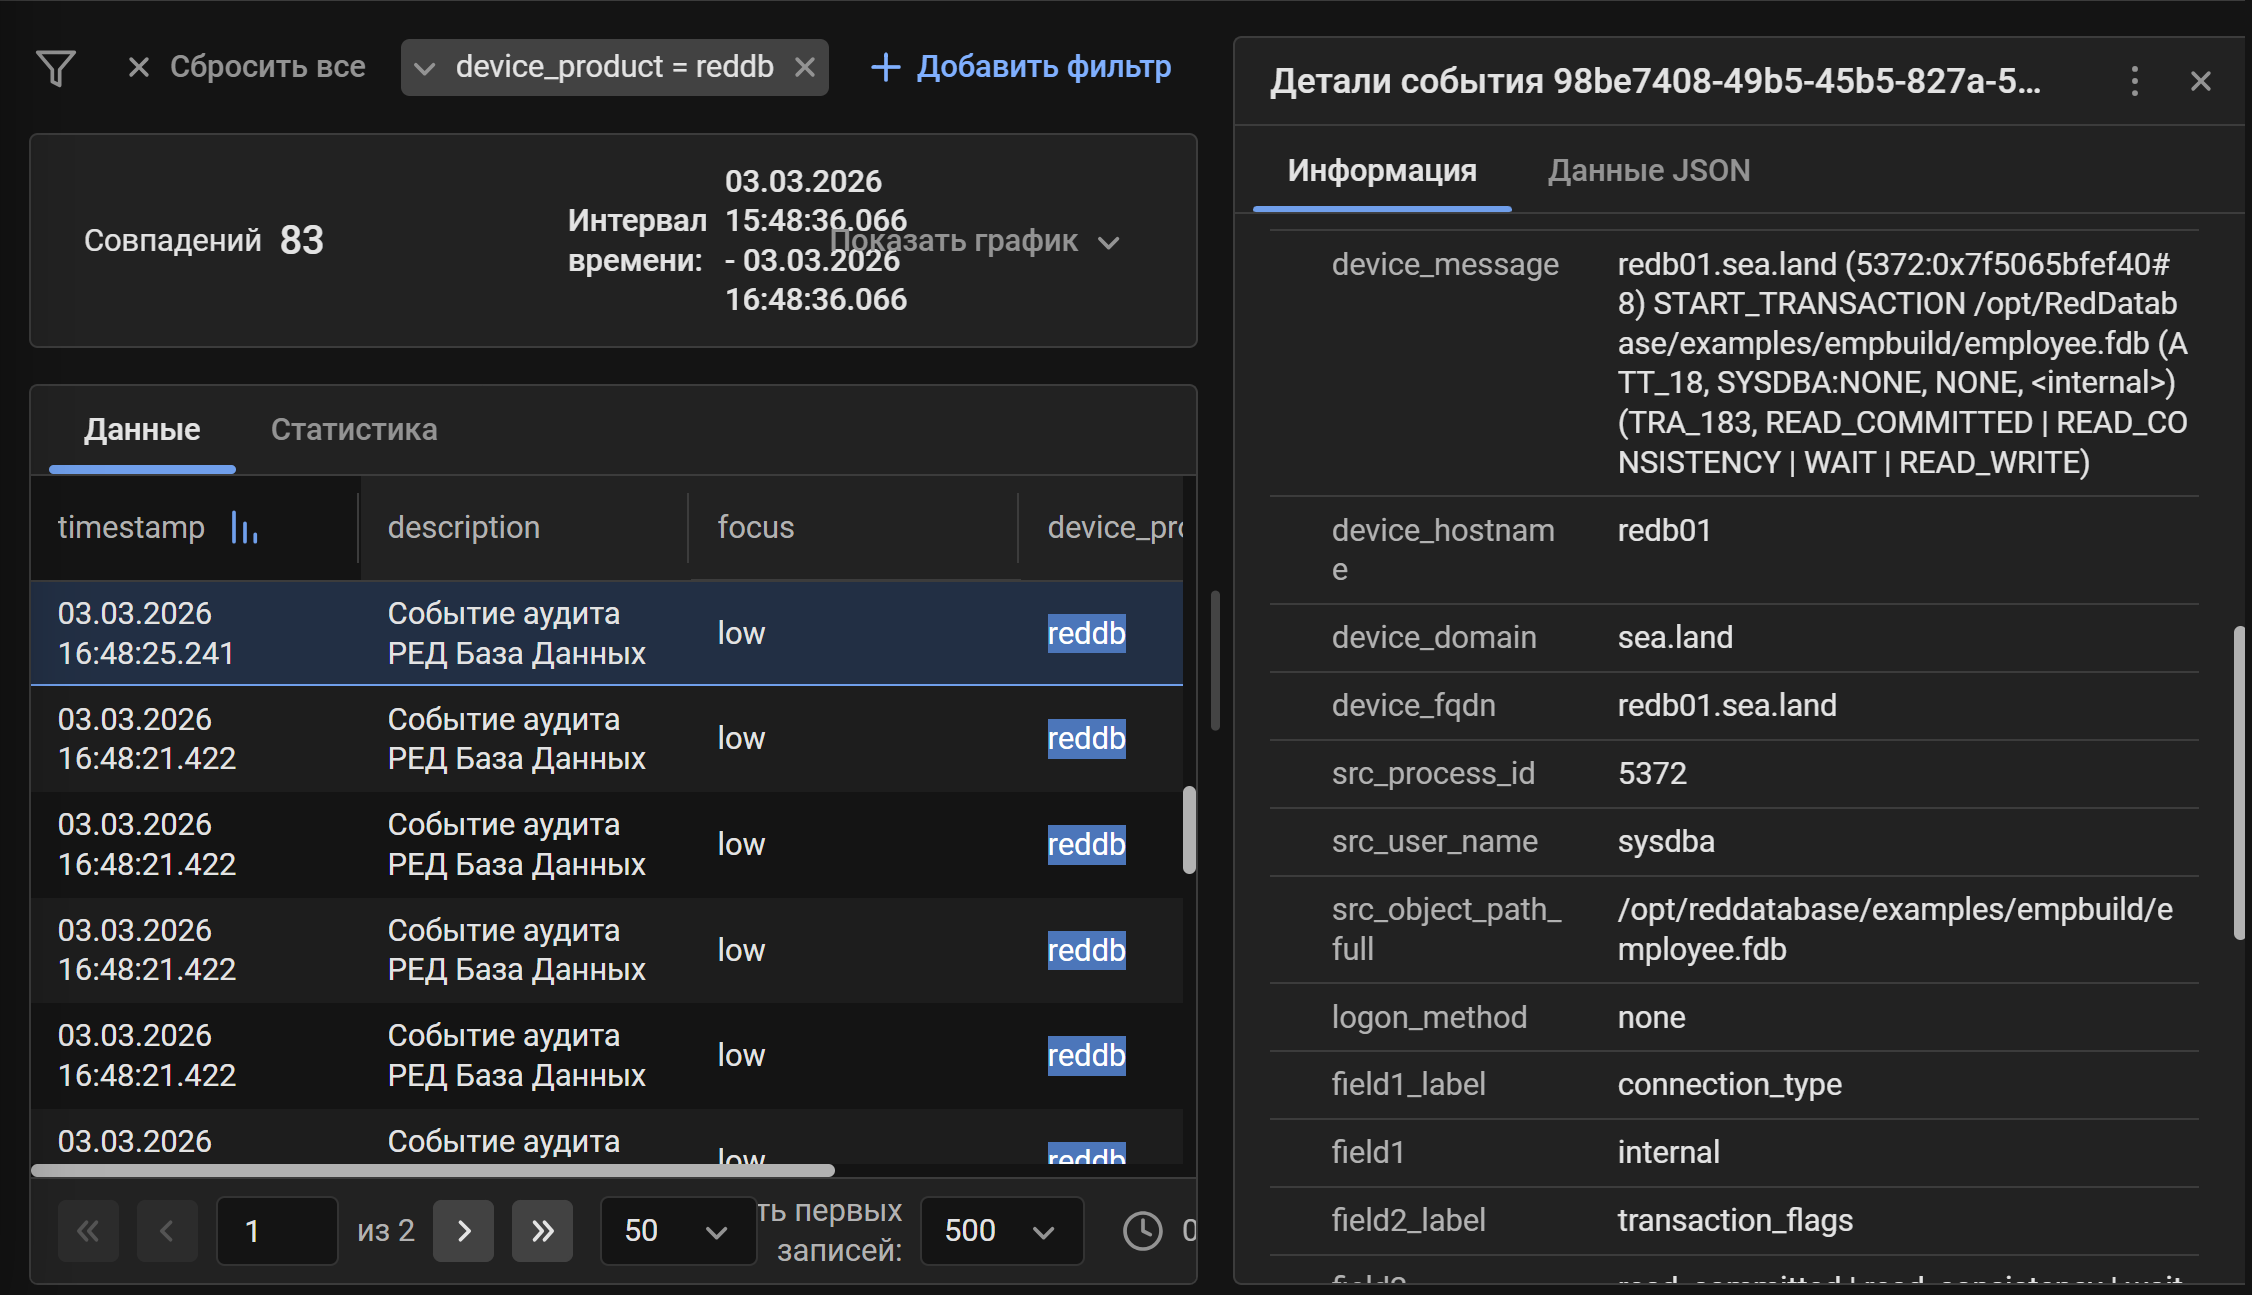Go to the next page with arrow icon
The height and width of the screenshot is (1295, 2252).
pyautogui.click(x=463, y=1231)
